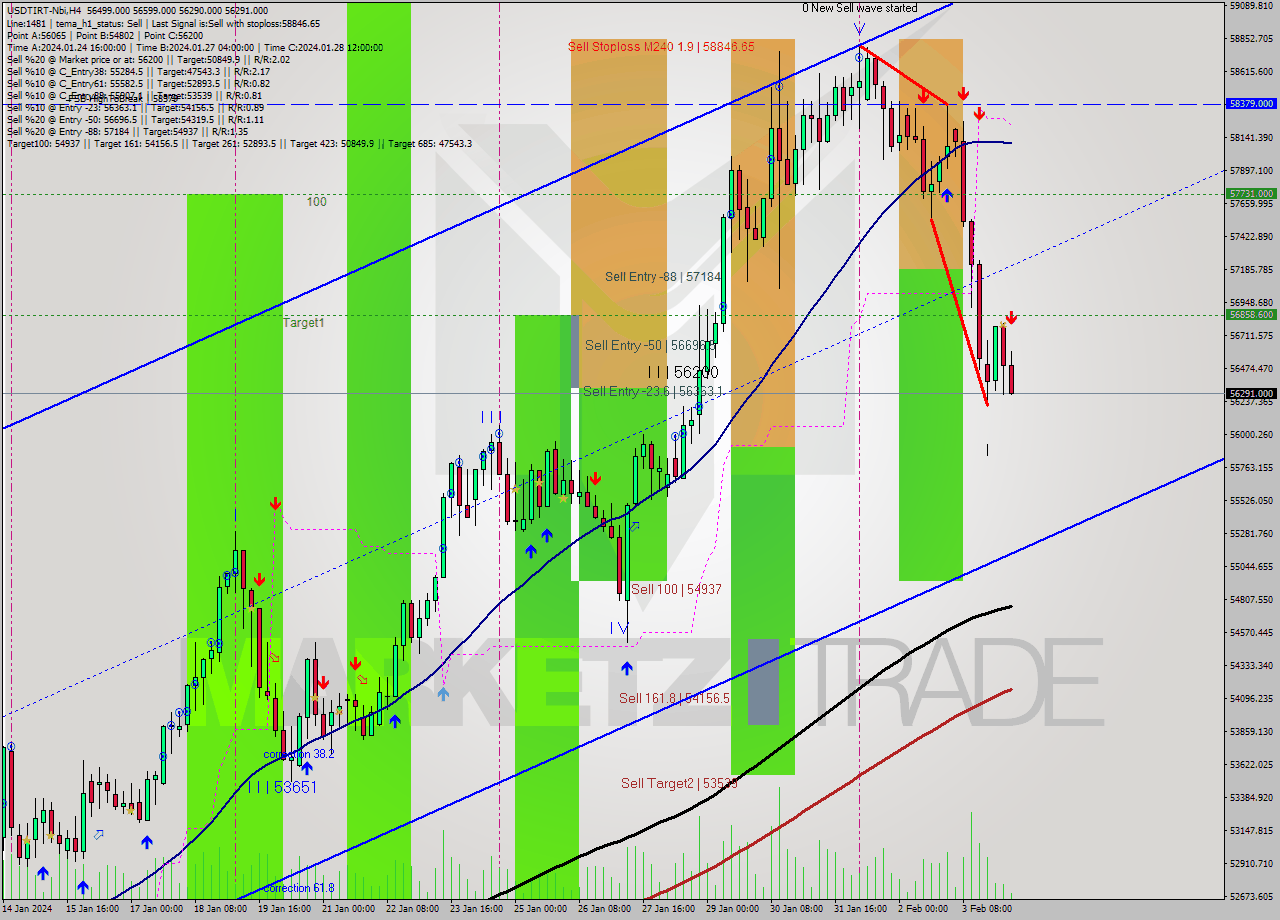Select the 'Sell Stoploss M240 1.9 | 58846.65' label

tap(661, 46)
